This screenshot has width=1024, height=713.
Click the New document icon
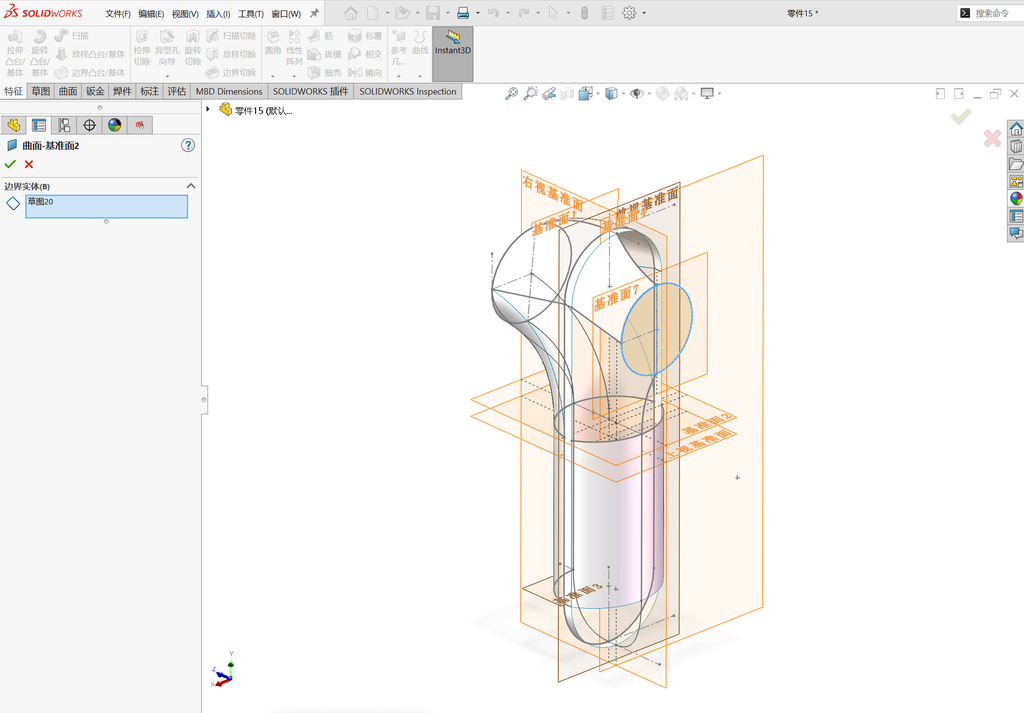click(x=373, y=13)
